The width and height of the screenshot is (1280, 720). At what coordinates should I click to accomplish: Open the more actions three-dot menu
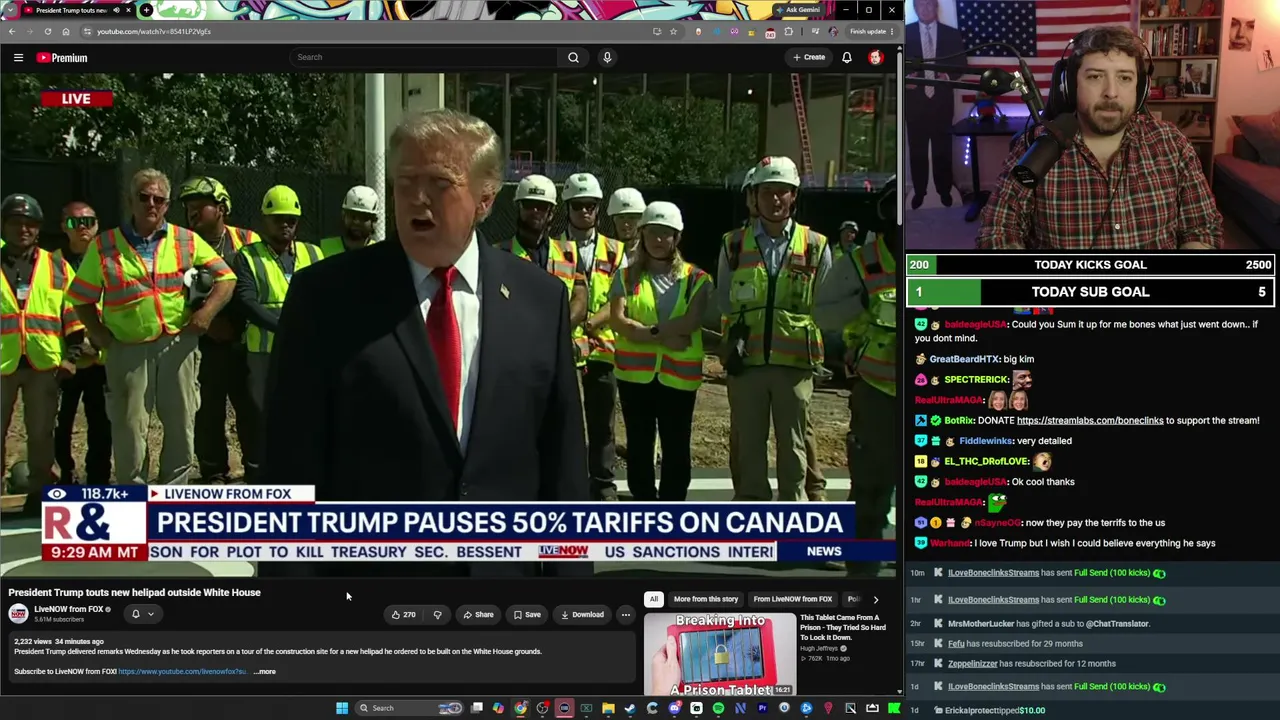[626, 615]
